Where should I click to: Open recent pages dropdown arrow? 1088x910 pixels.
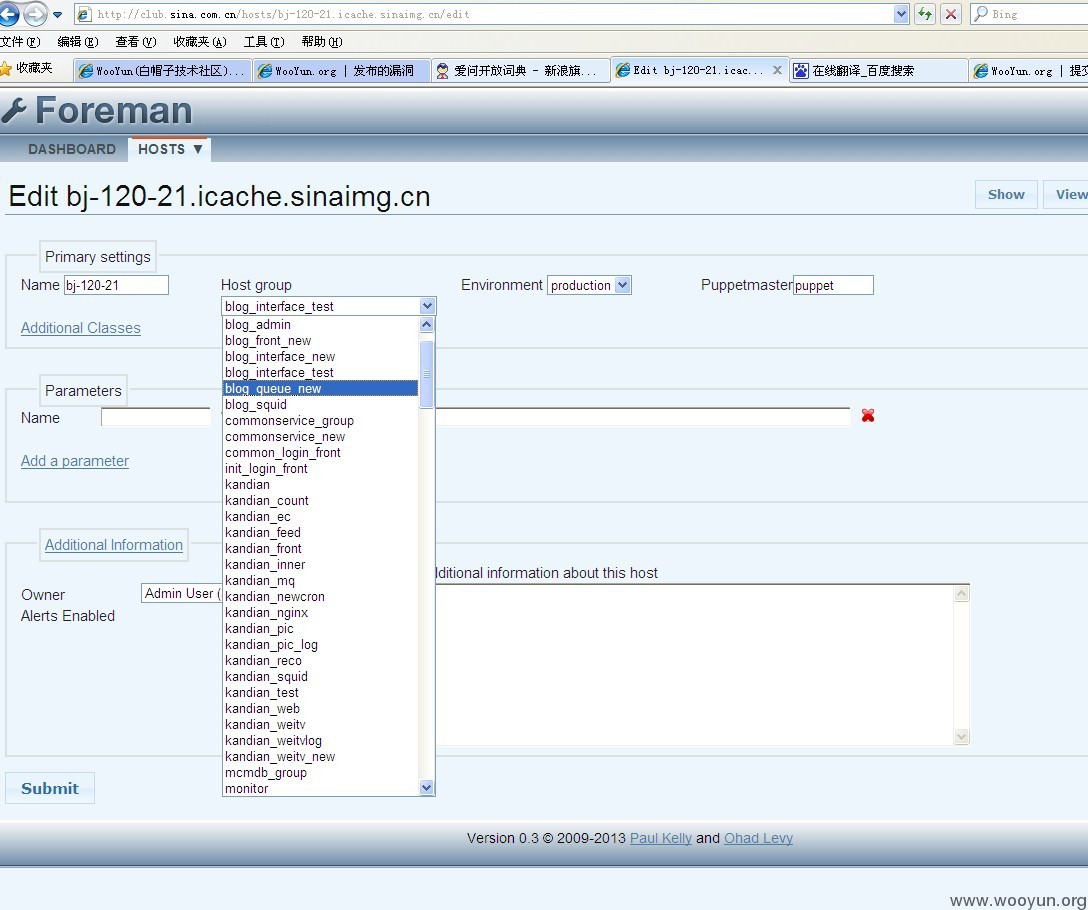click(58, 14)
